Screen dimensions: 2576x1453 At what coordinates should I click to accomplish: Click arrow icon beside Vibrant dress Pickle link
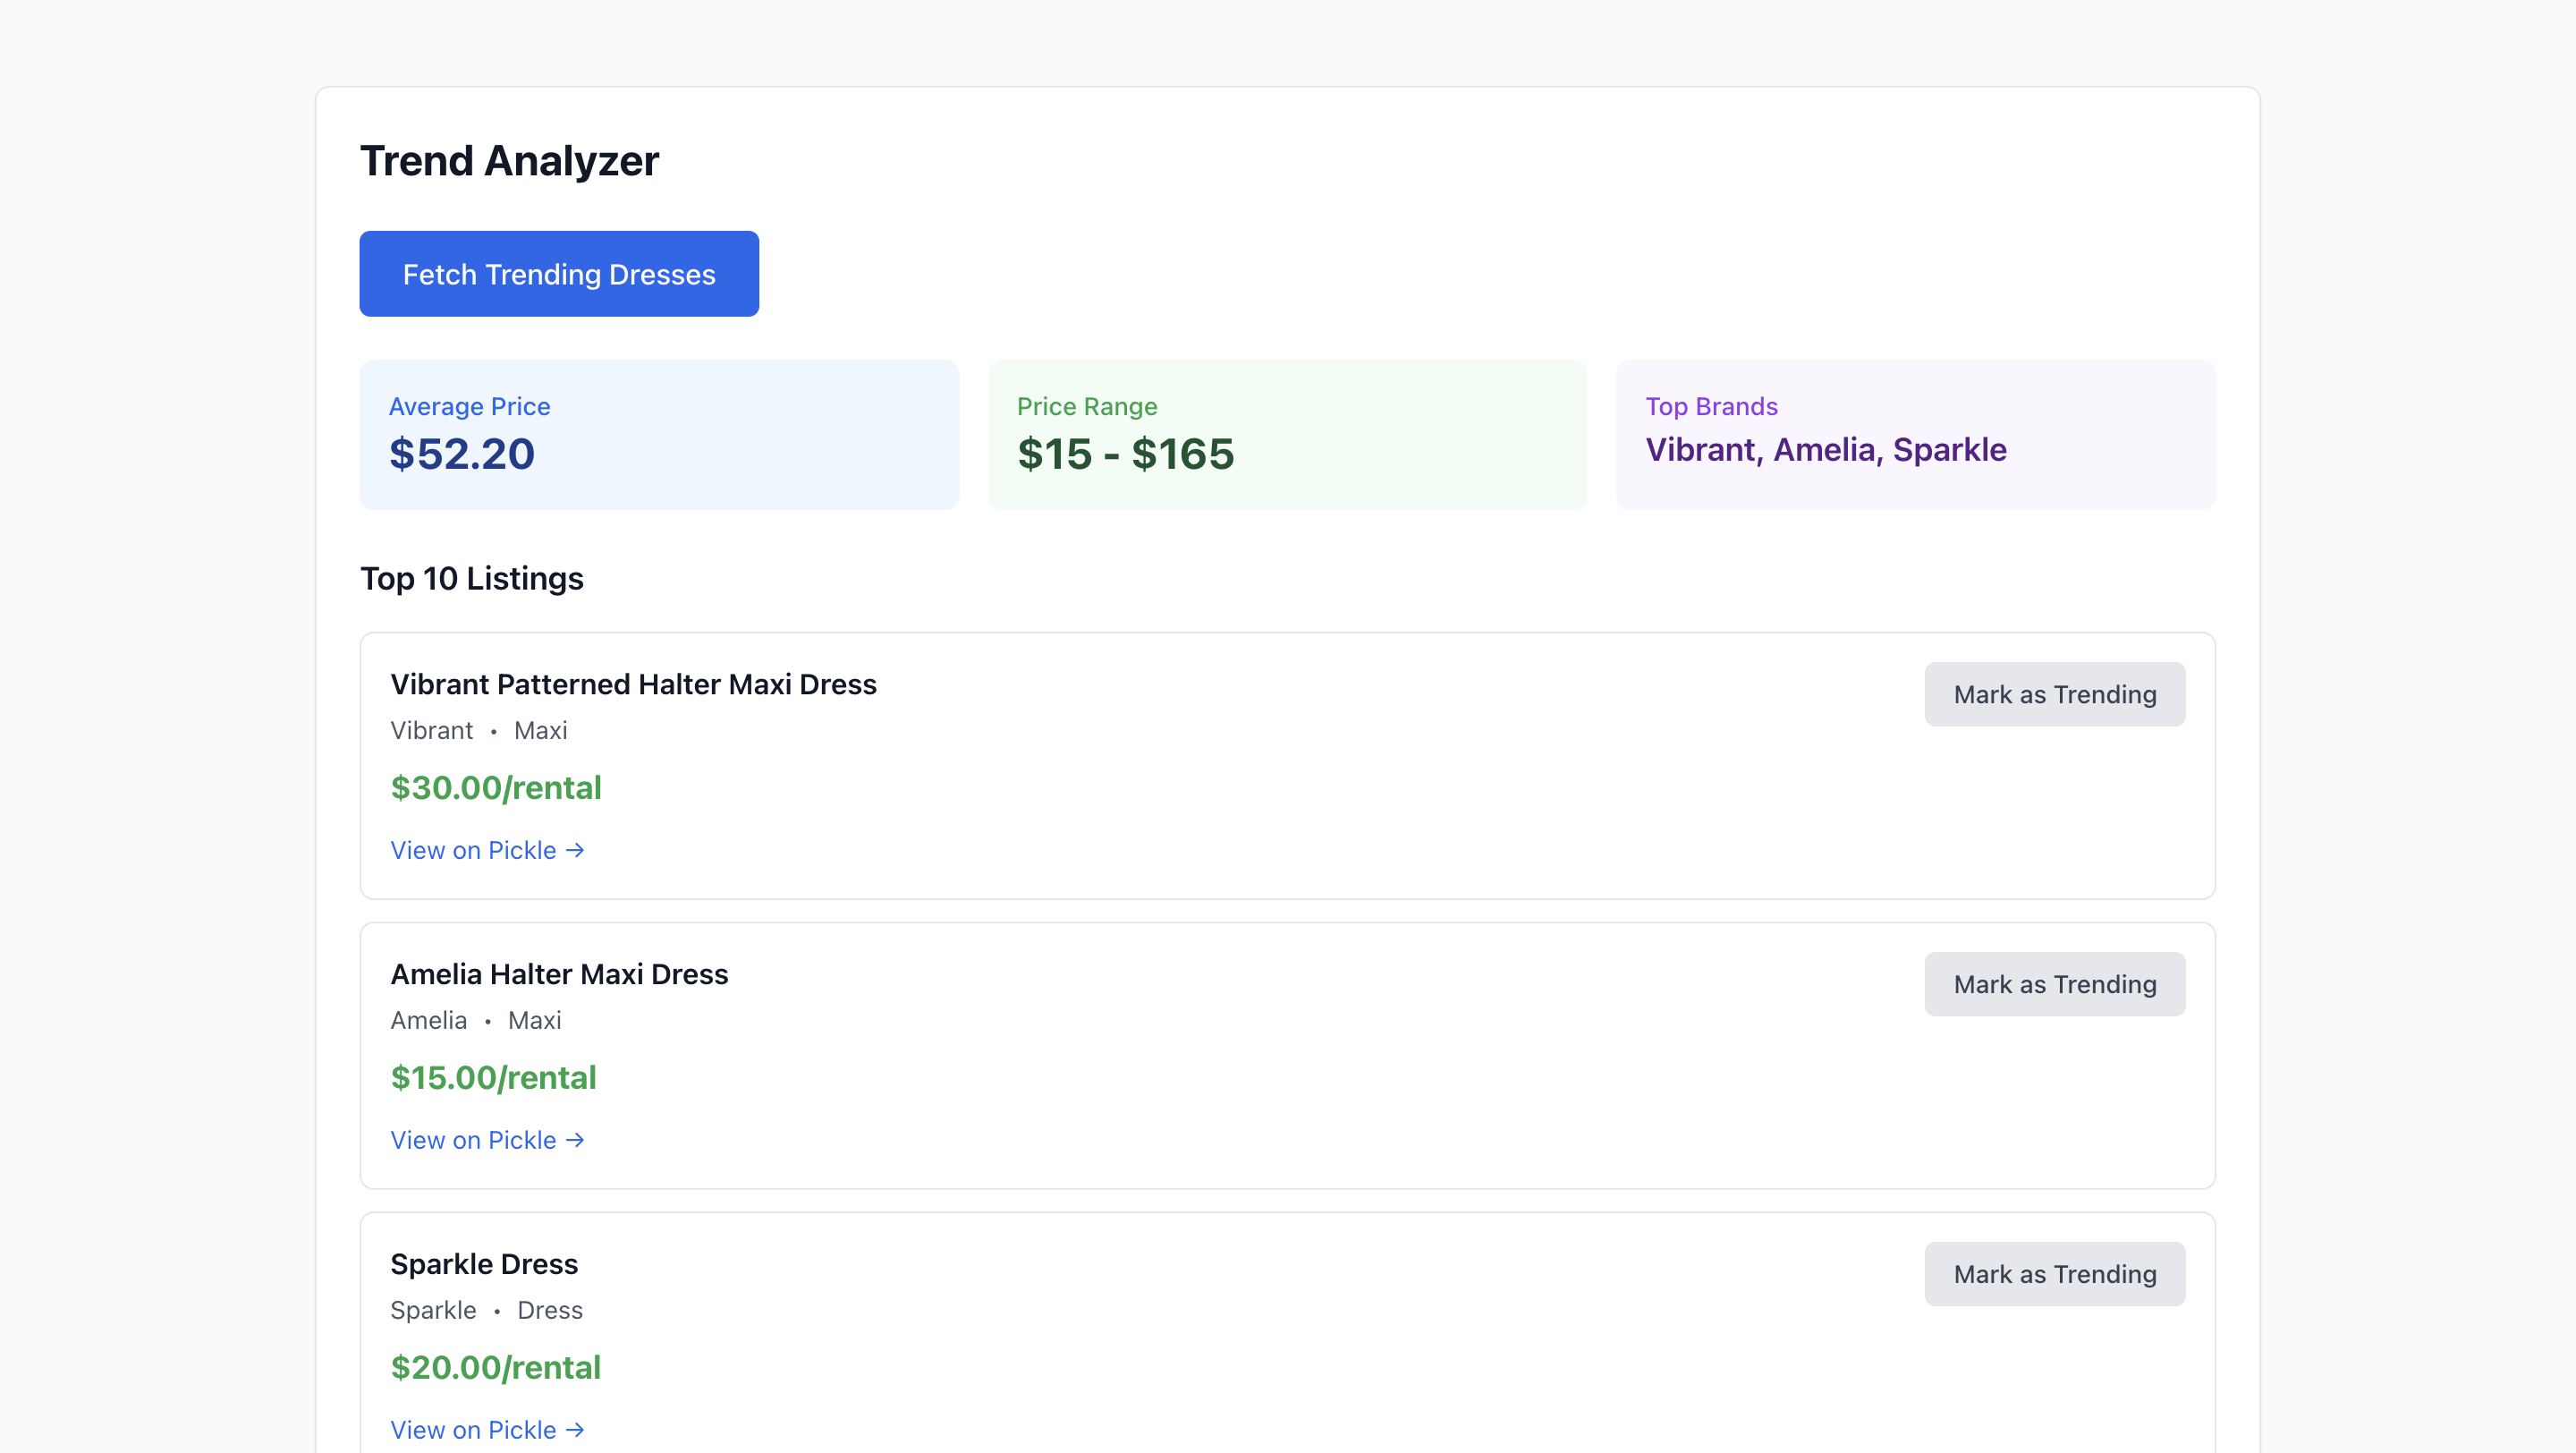pyautogui.click(x=575, y=850)
